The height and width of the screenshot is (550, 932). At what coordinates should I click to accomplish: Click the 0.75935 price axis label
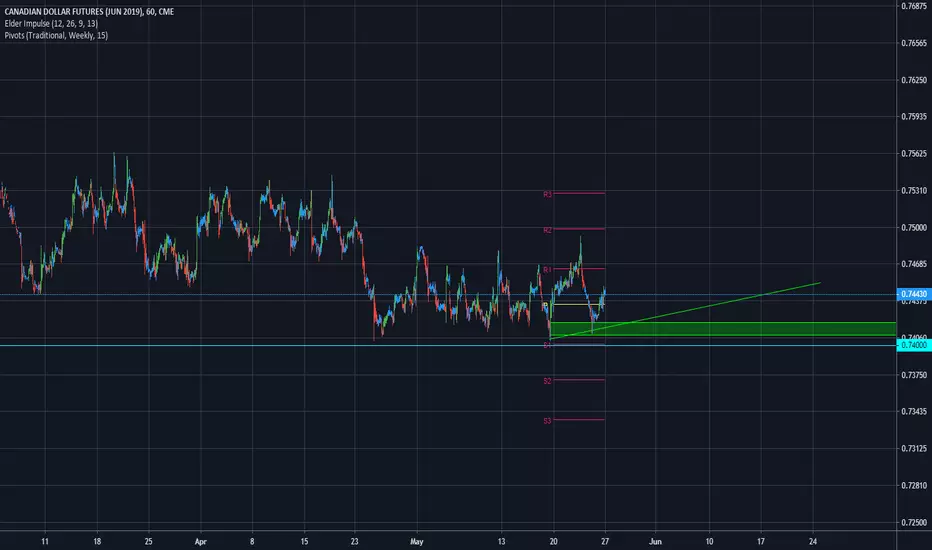[914, 117]
